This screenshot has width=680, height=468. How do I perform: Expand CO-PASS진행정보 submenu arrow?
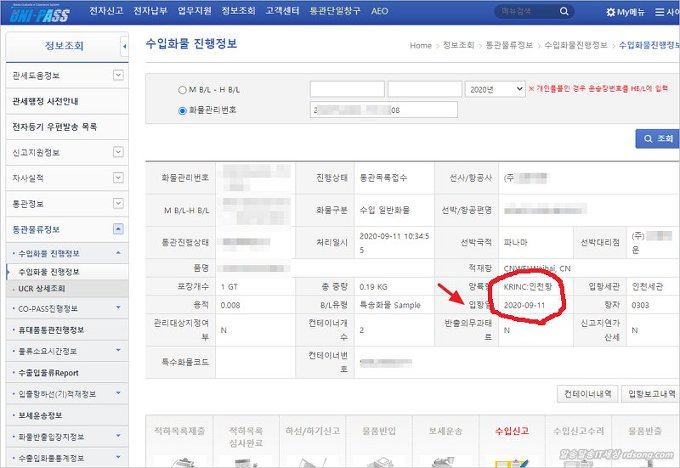118,308
